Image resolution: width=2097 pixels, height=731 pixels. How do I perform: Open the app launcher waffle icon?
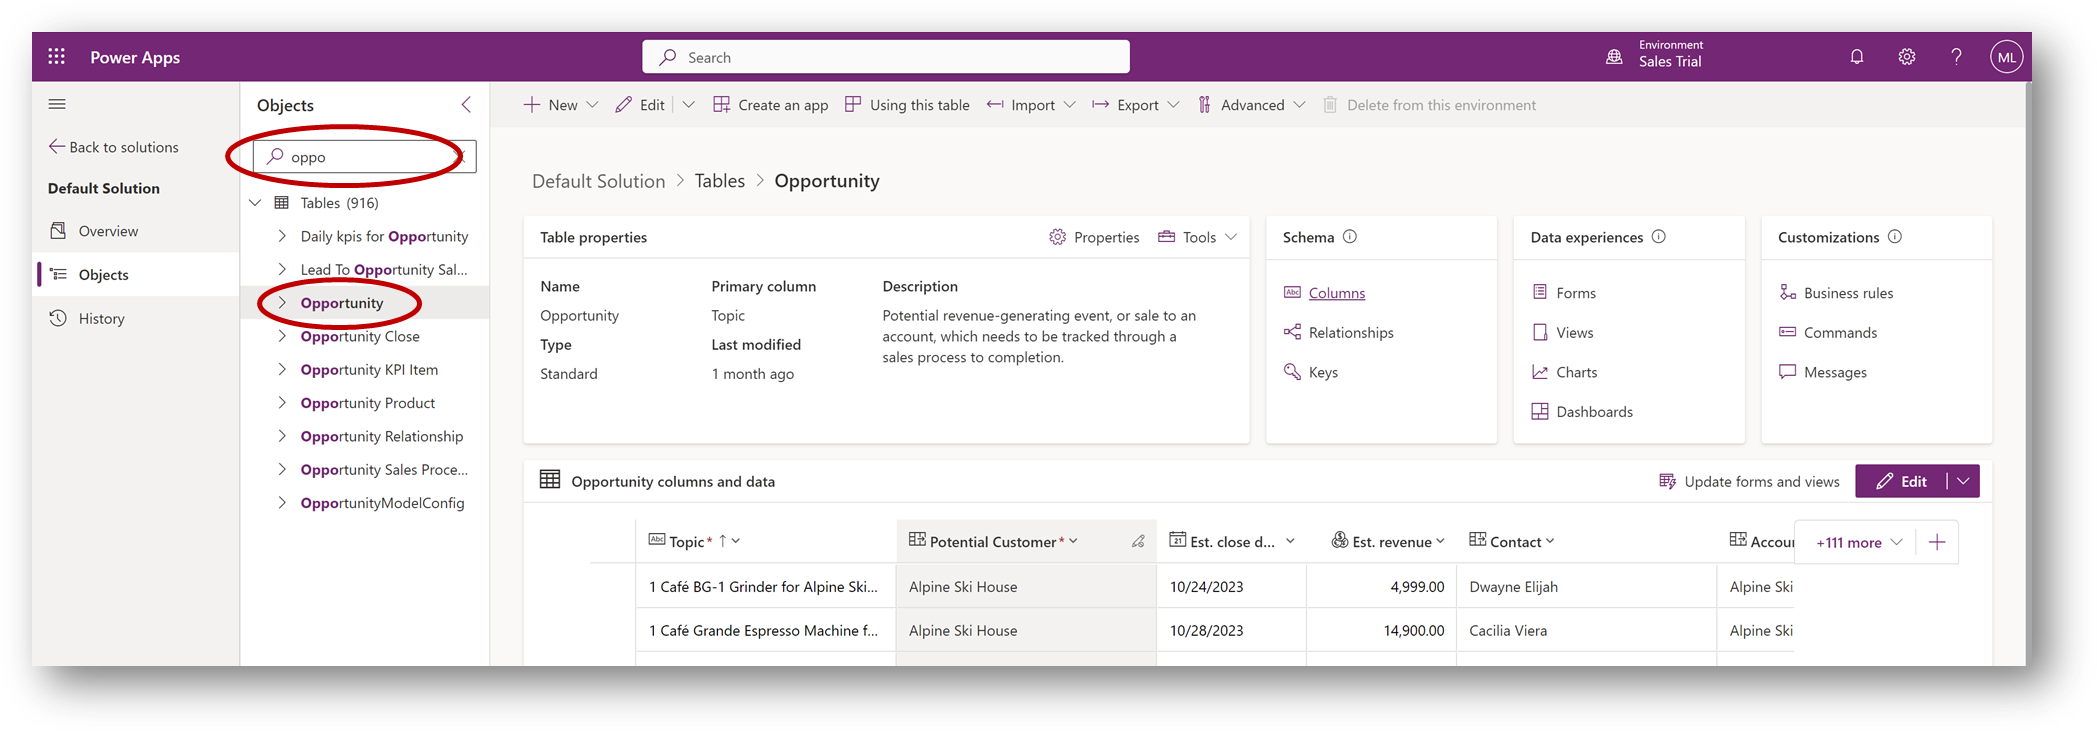(57, 57)
